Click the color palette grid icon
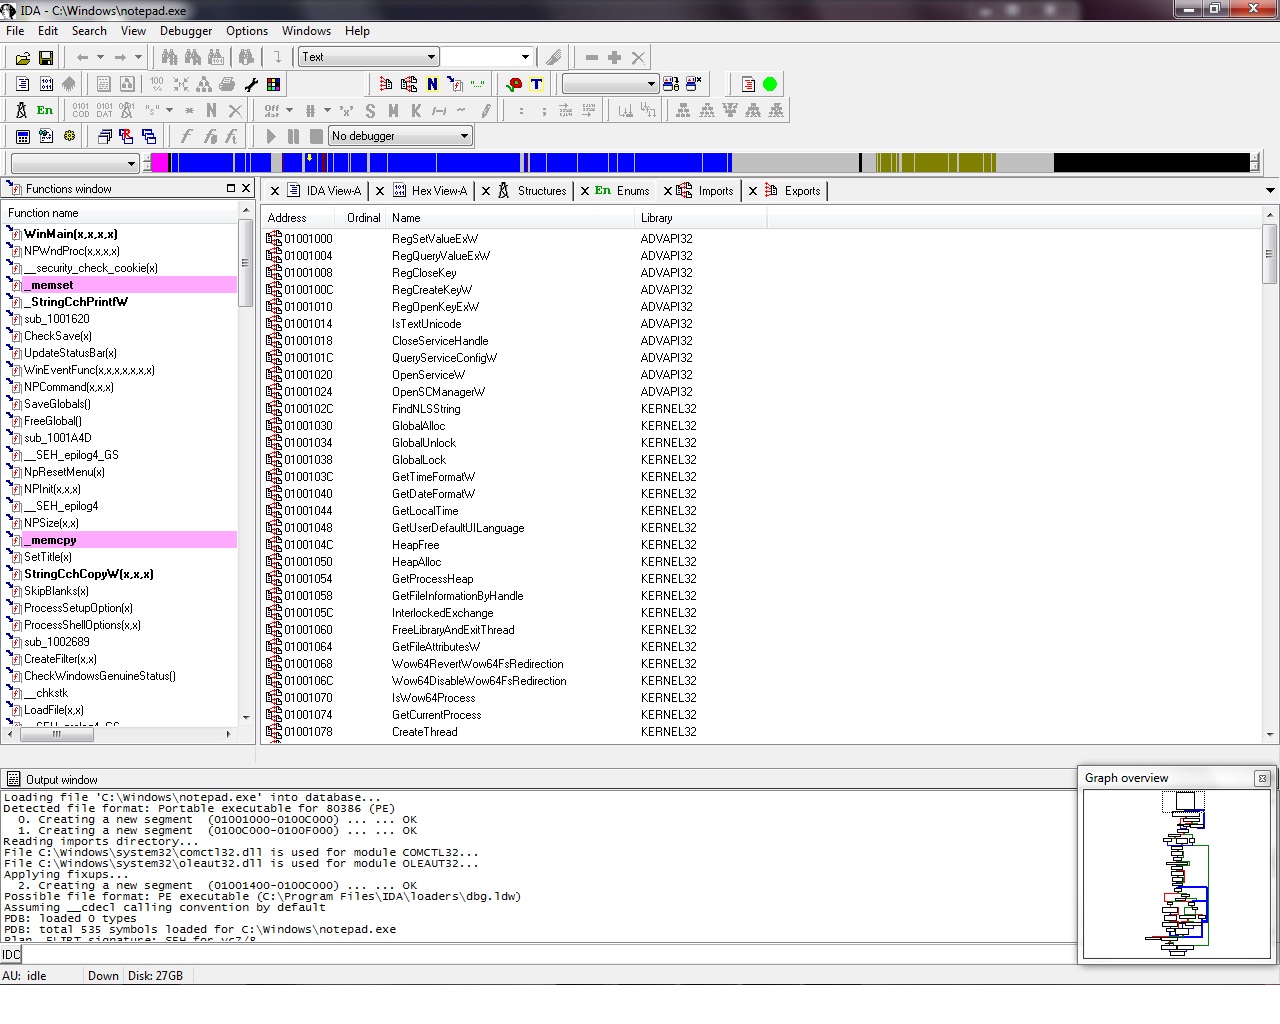1280x1024 pixels. coord(273,84)
